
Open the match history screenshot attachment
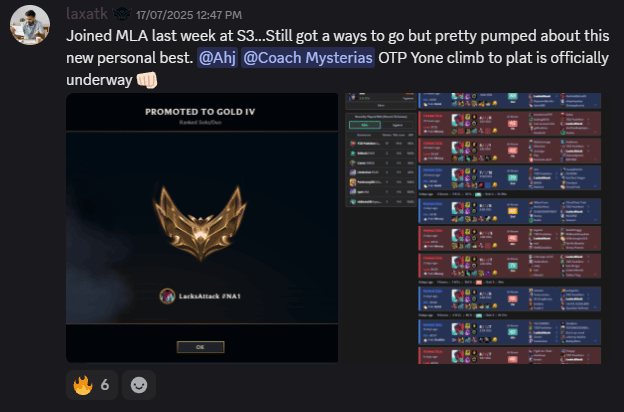point(473,228)
